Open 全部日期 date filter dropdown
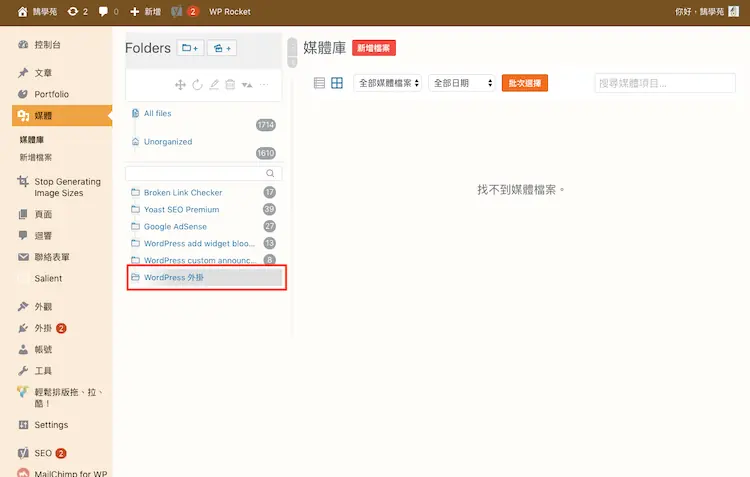The height and width of the screenshot is (477, 750). pos(462,83)
